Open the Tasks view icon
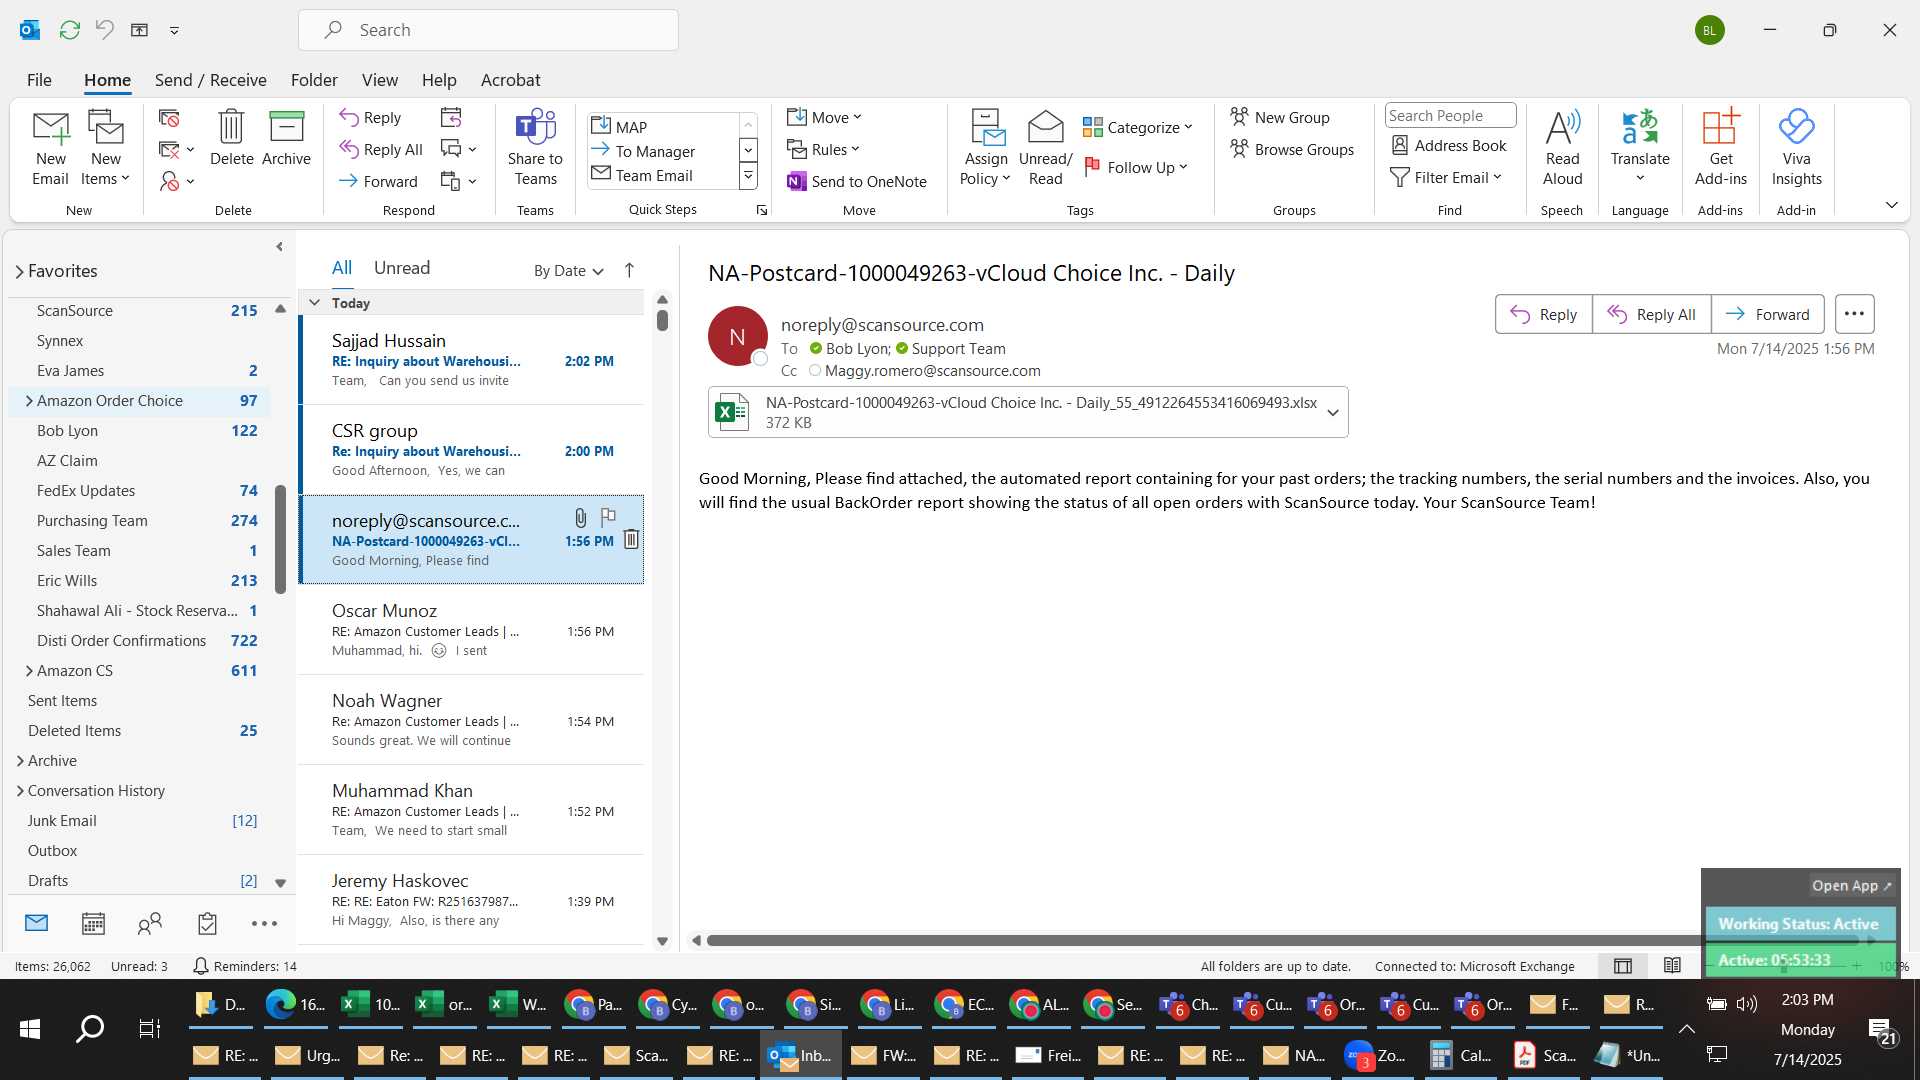This screenshot has height=1080, width=1920. coord(207,923)
